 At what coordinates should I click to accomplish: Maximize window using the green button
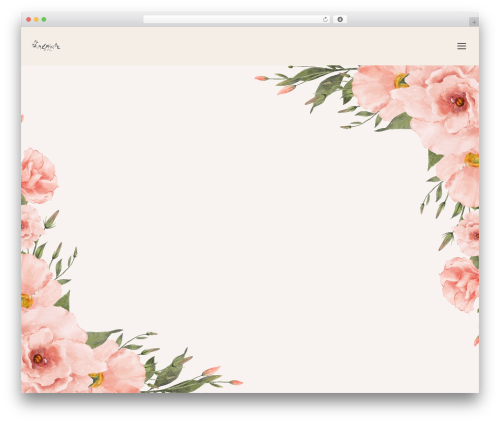[x=44, y=19]
